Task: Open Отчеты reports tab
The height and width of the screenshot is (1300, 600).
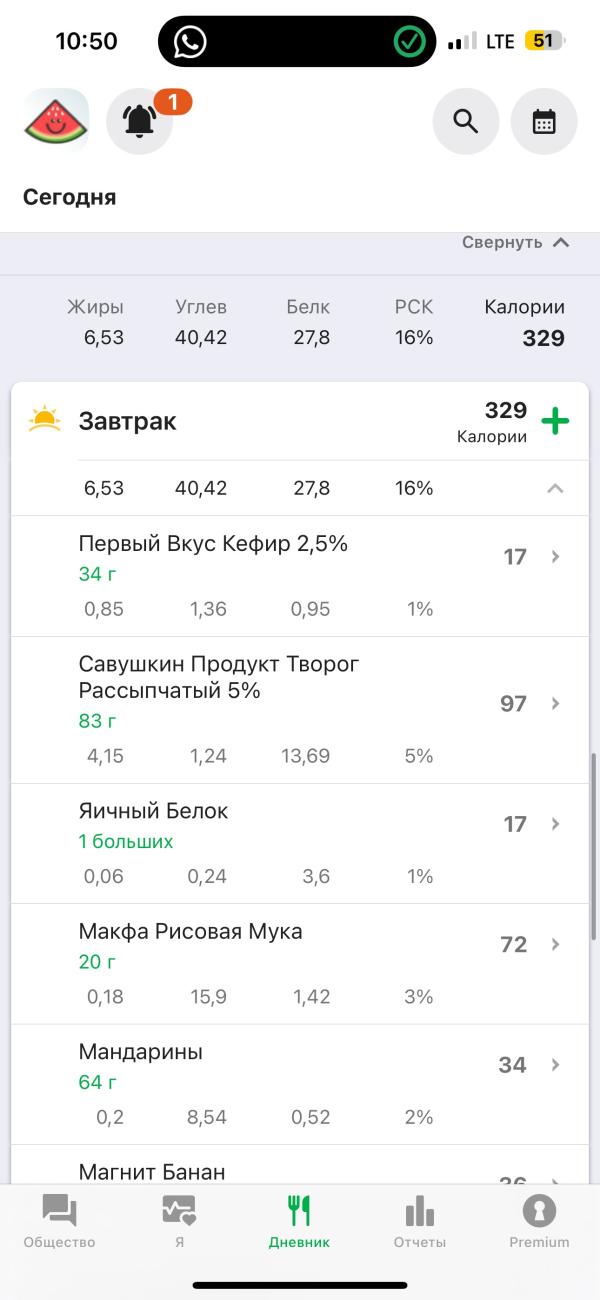Action: coord(419,1221)
